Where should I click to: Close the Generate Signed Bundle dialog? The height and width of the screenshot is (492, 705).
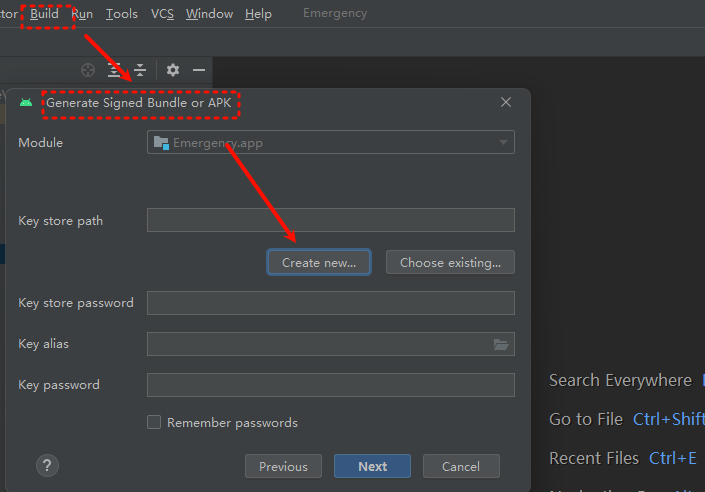coord(506,102)
